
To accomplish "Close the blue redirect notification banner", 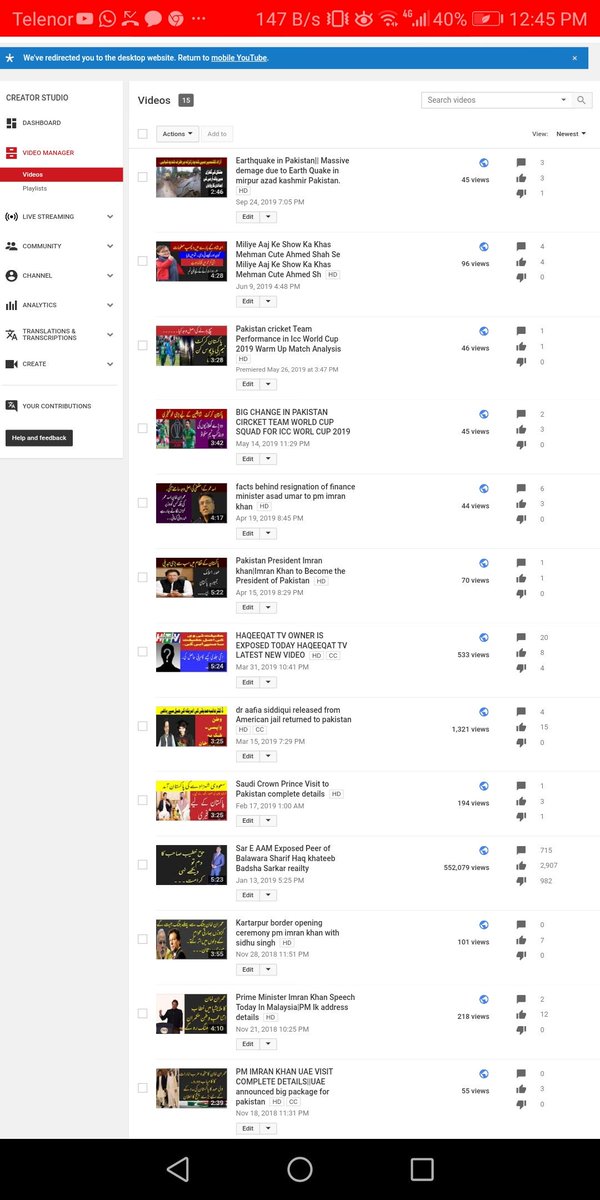I will click(x=574, y=58).
